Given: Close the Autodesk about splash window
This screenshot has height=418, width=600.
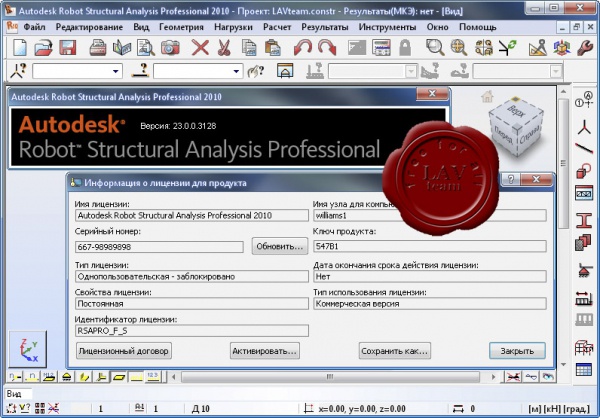Looking at the screenshot, I should pos(432,94).
